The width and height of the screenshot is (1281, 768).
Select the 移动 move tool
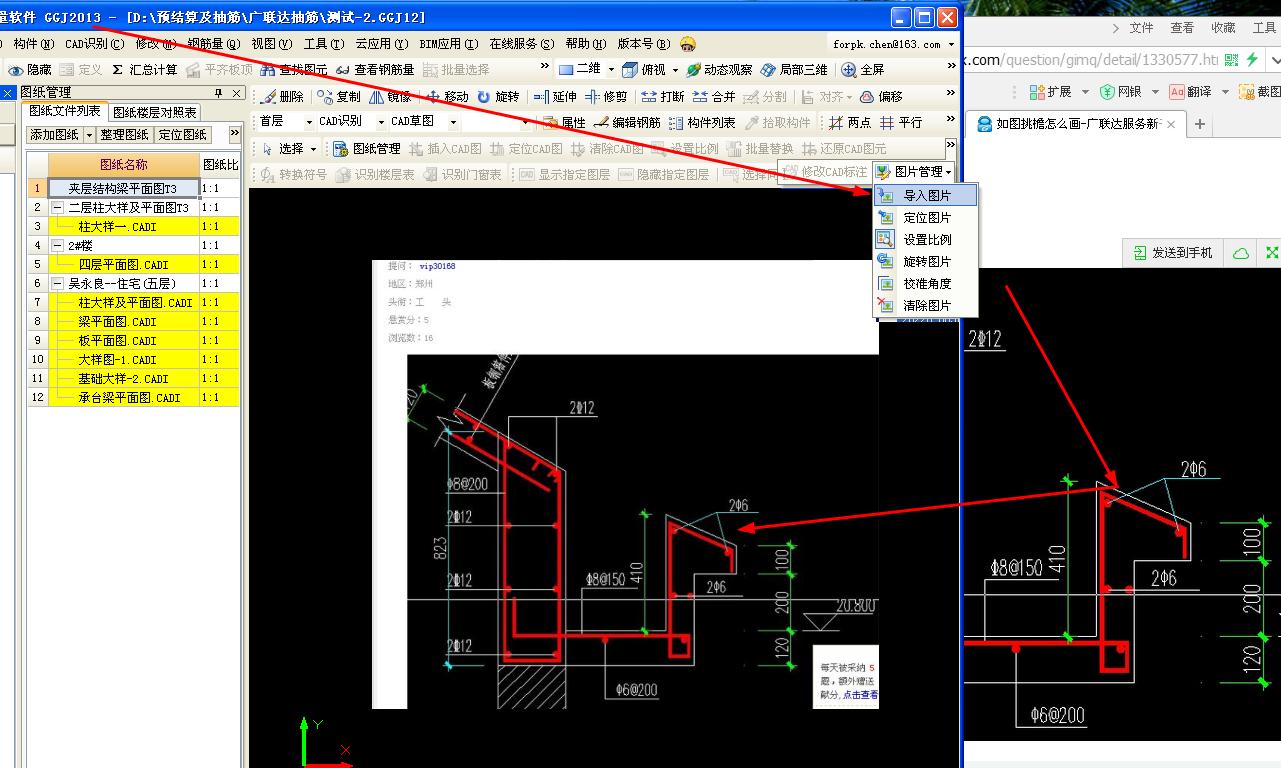[447, 97]
